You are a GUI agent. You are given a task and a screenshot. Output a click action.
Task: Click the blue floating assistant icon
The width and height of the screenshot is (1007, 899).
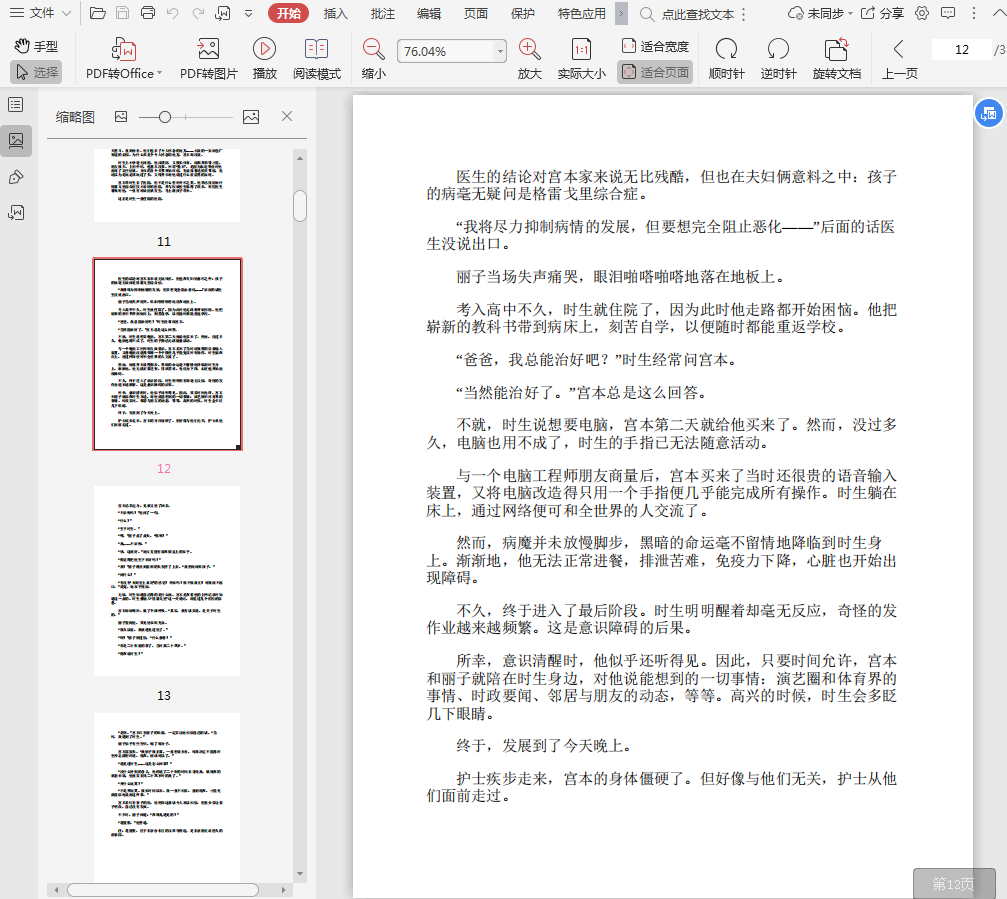[989, 114]
